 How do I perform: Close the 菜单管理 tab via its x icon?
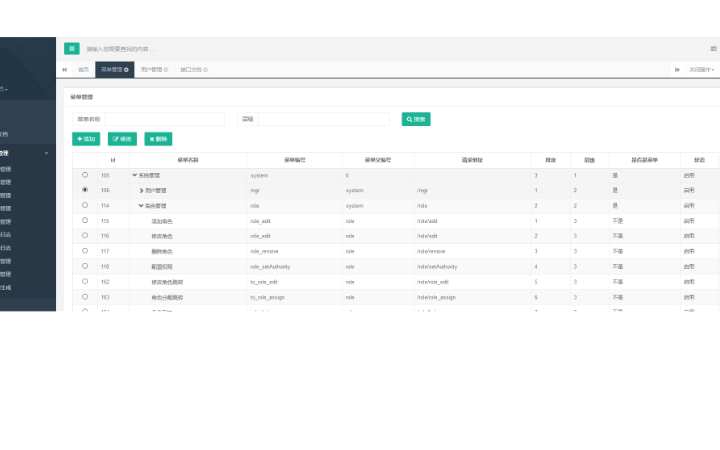(127, 70)
